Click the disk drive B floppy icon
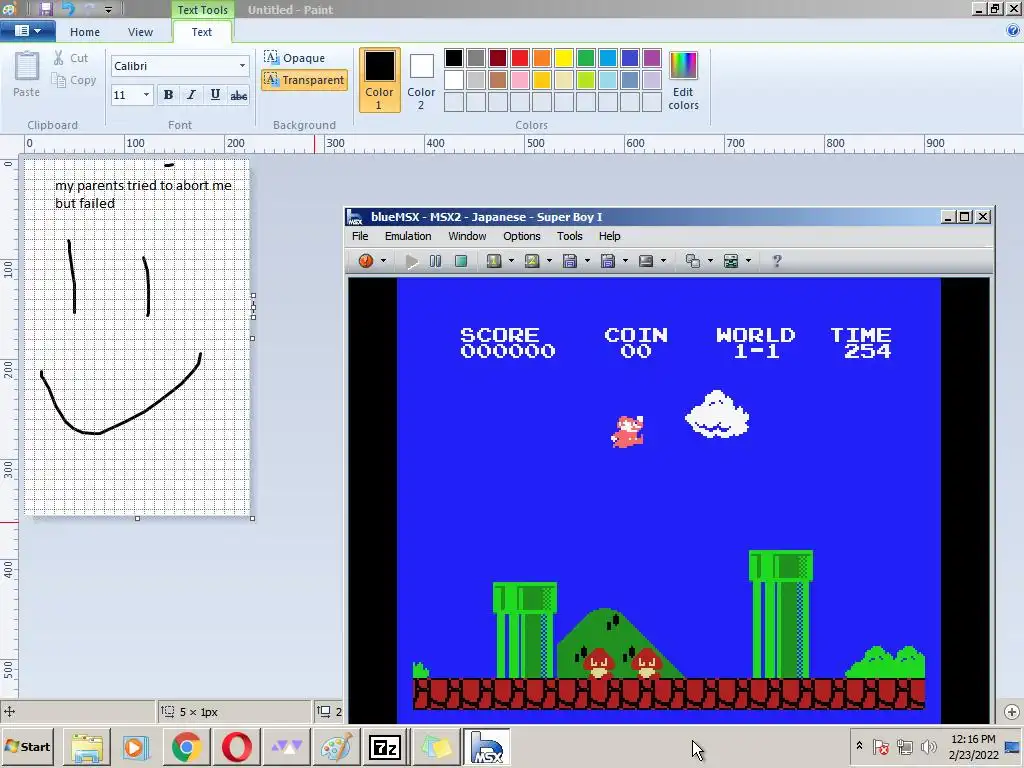 tap(607, 261)
